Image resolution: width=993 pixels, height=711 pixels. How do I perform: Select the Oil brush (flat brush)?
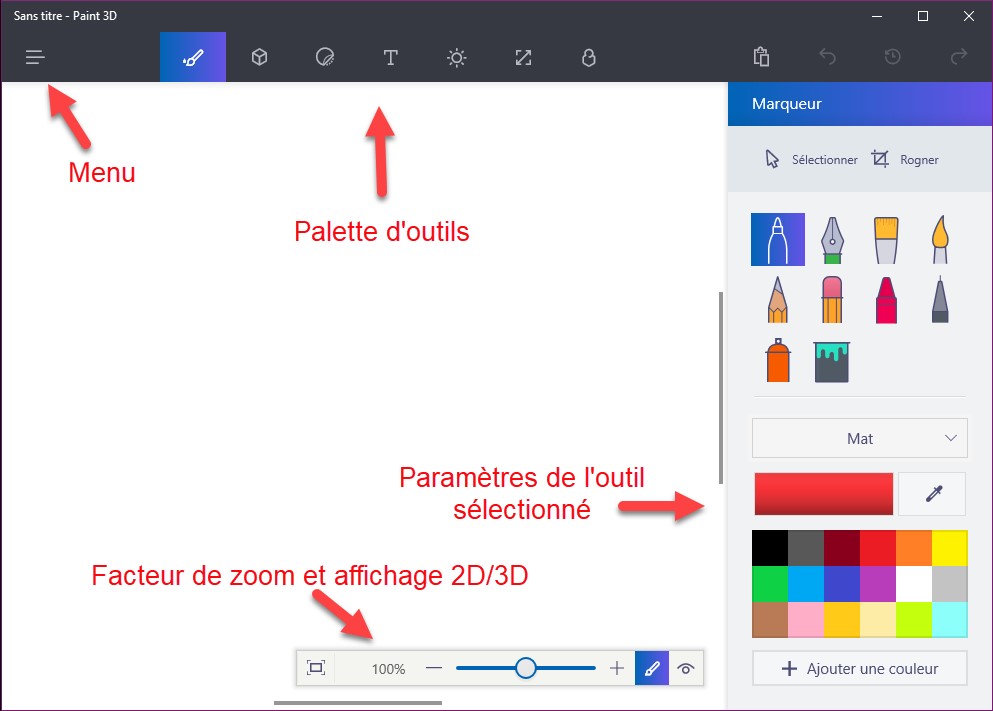(886, 239)
